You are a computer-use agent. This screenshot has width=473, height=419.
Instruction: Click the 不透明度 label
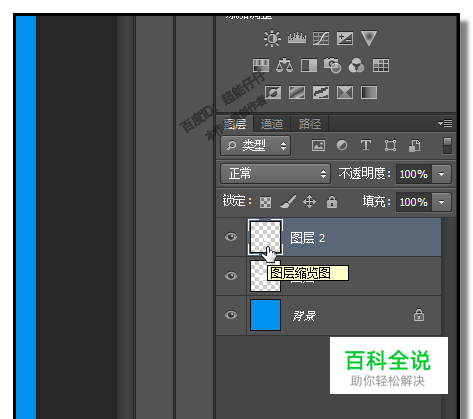pyautogui.click(x=364, y=174)
